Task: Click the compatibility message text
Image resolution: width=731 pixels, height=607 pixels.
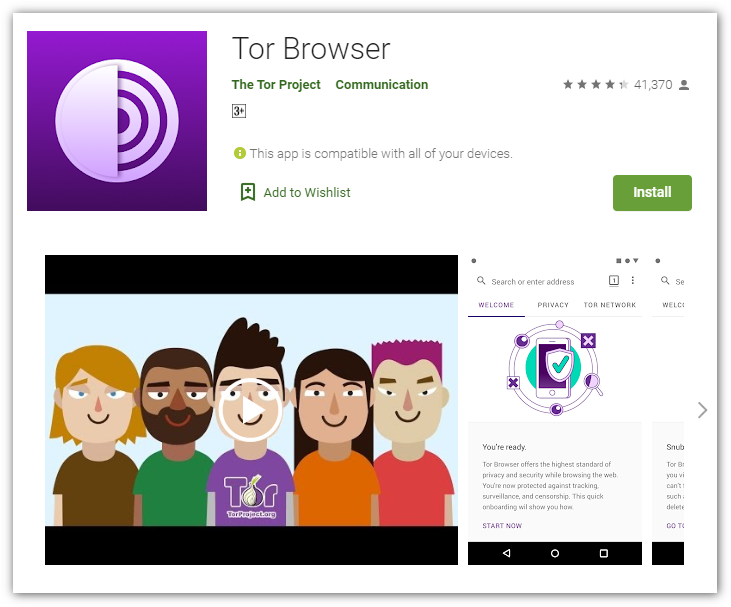Action: tap(381, 153)
